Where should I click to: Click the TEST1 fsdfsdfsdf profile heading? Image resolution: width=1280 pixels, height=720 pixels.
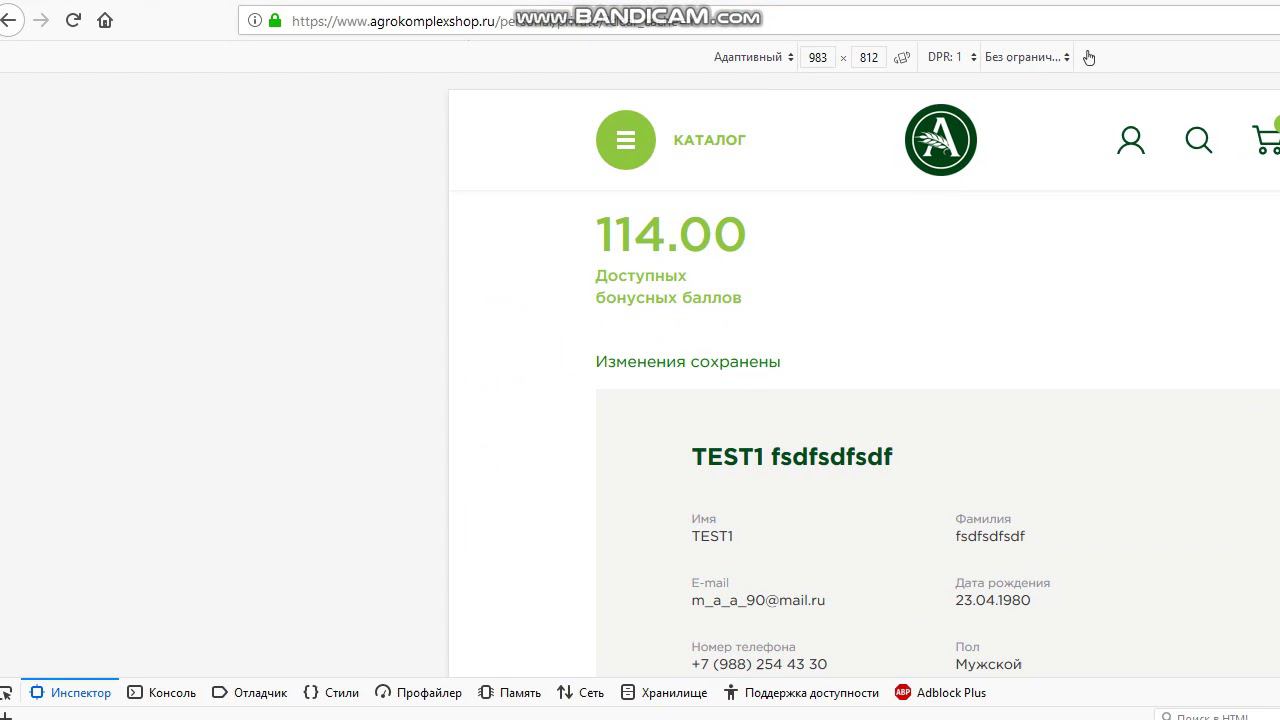[x=792, y=456]
